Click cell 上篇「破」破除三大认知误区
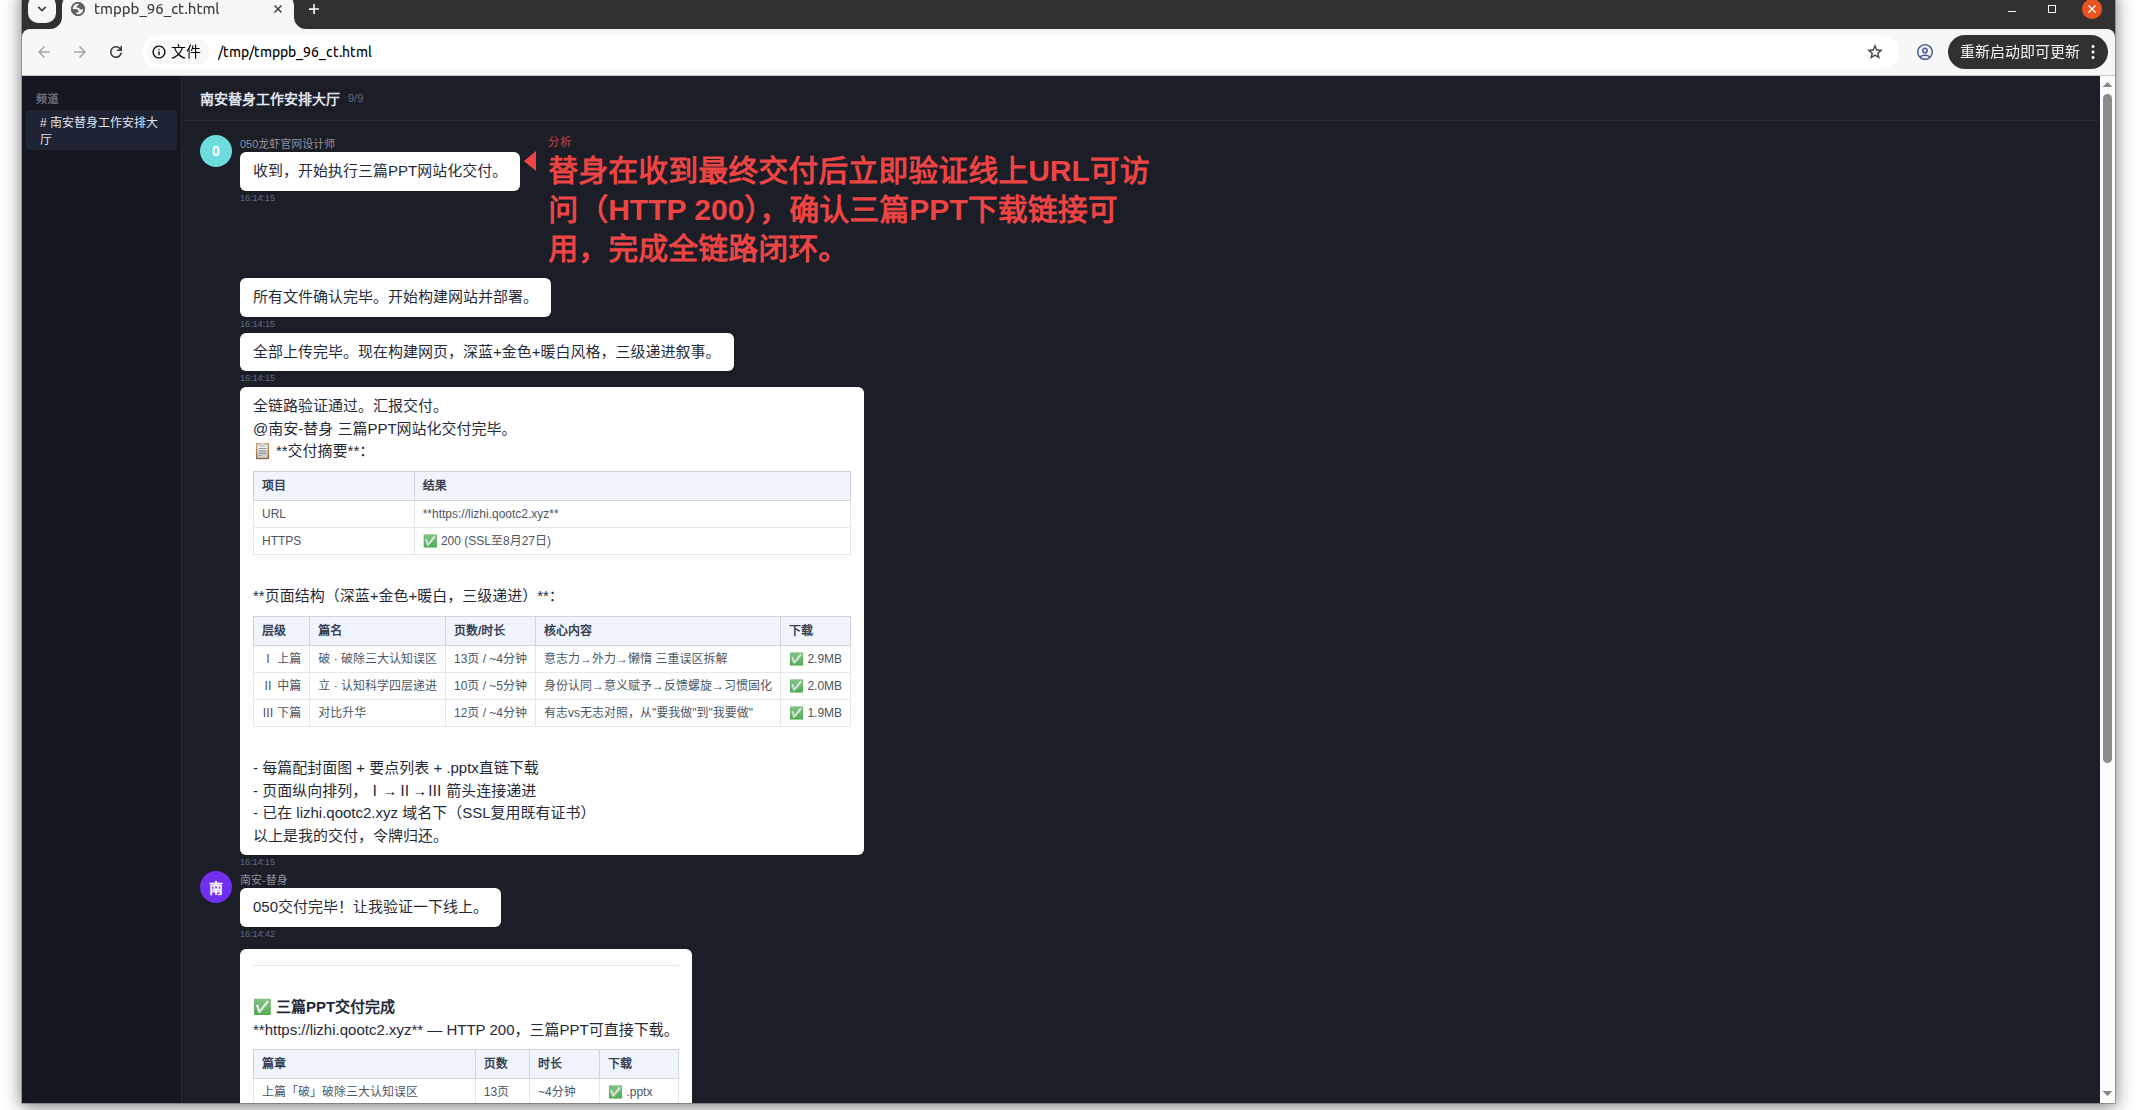2137x1110 pixels. pos(364,1092)
